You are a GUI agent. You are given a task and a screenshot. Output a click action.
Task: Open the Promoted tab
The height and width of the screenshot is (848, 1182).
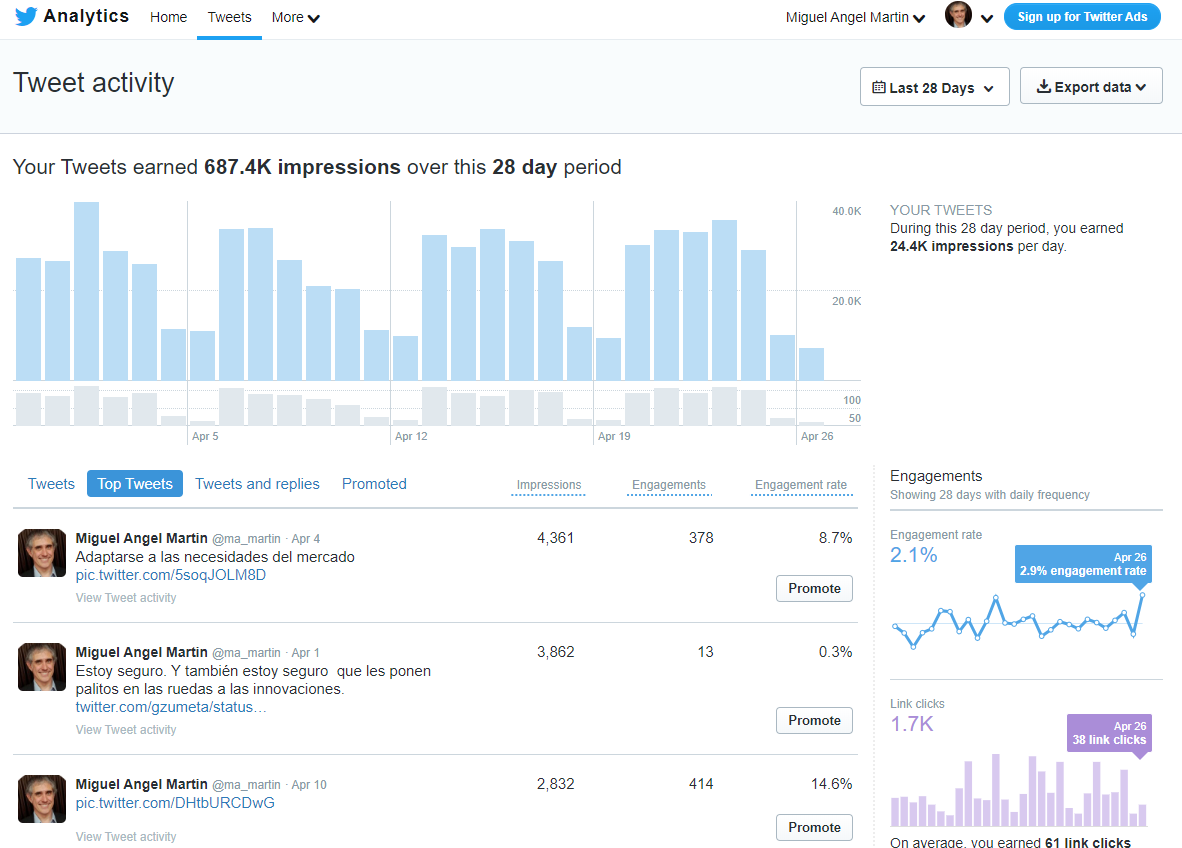[374, 484]
